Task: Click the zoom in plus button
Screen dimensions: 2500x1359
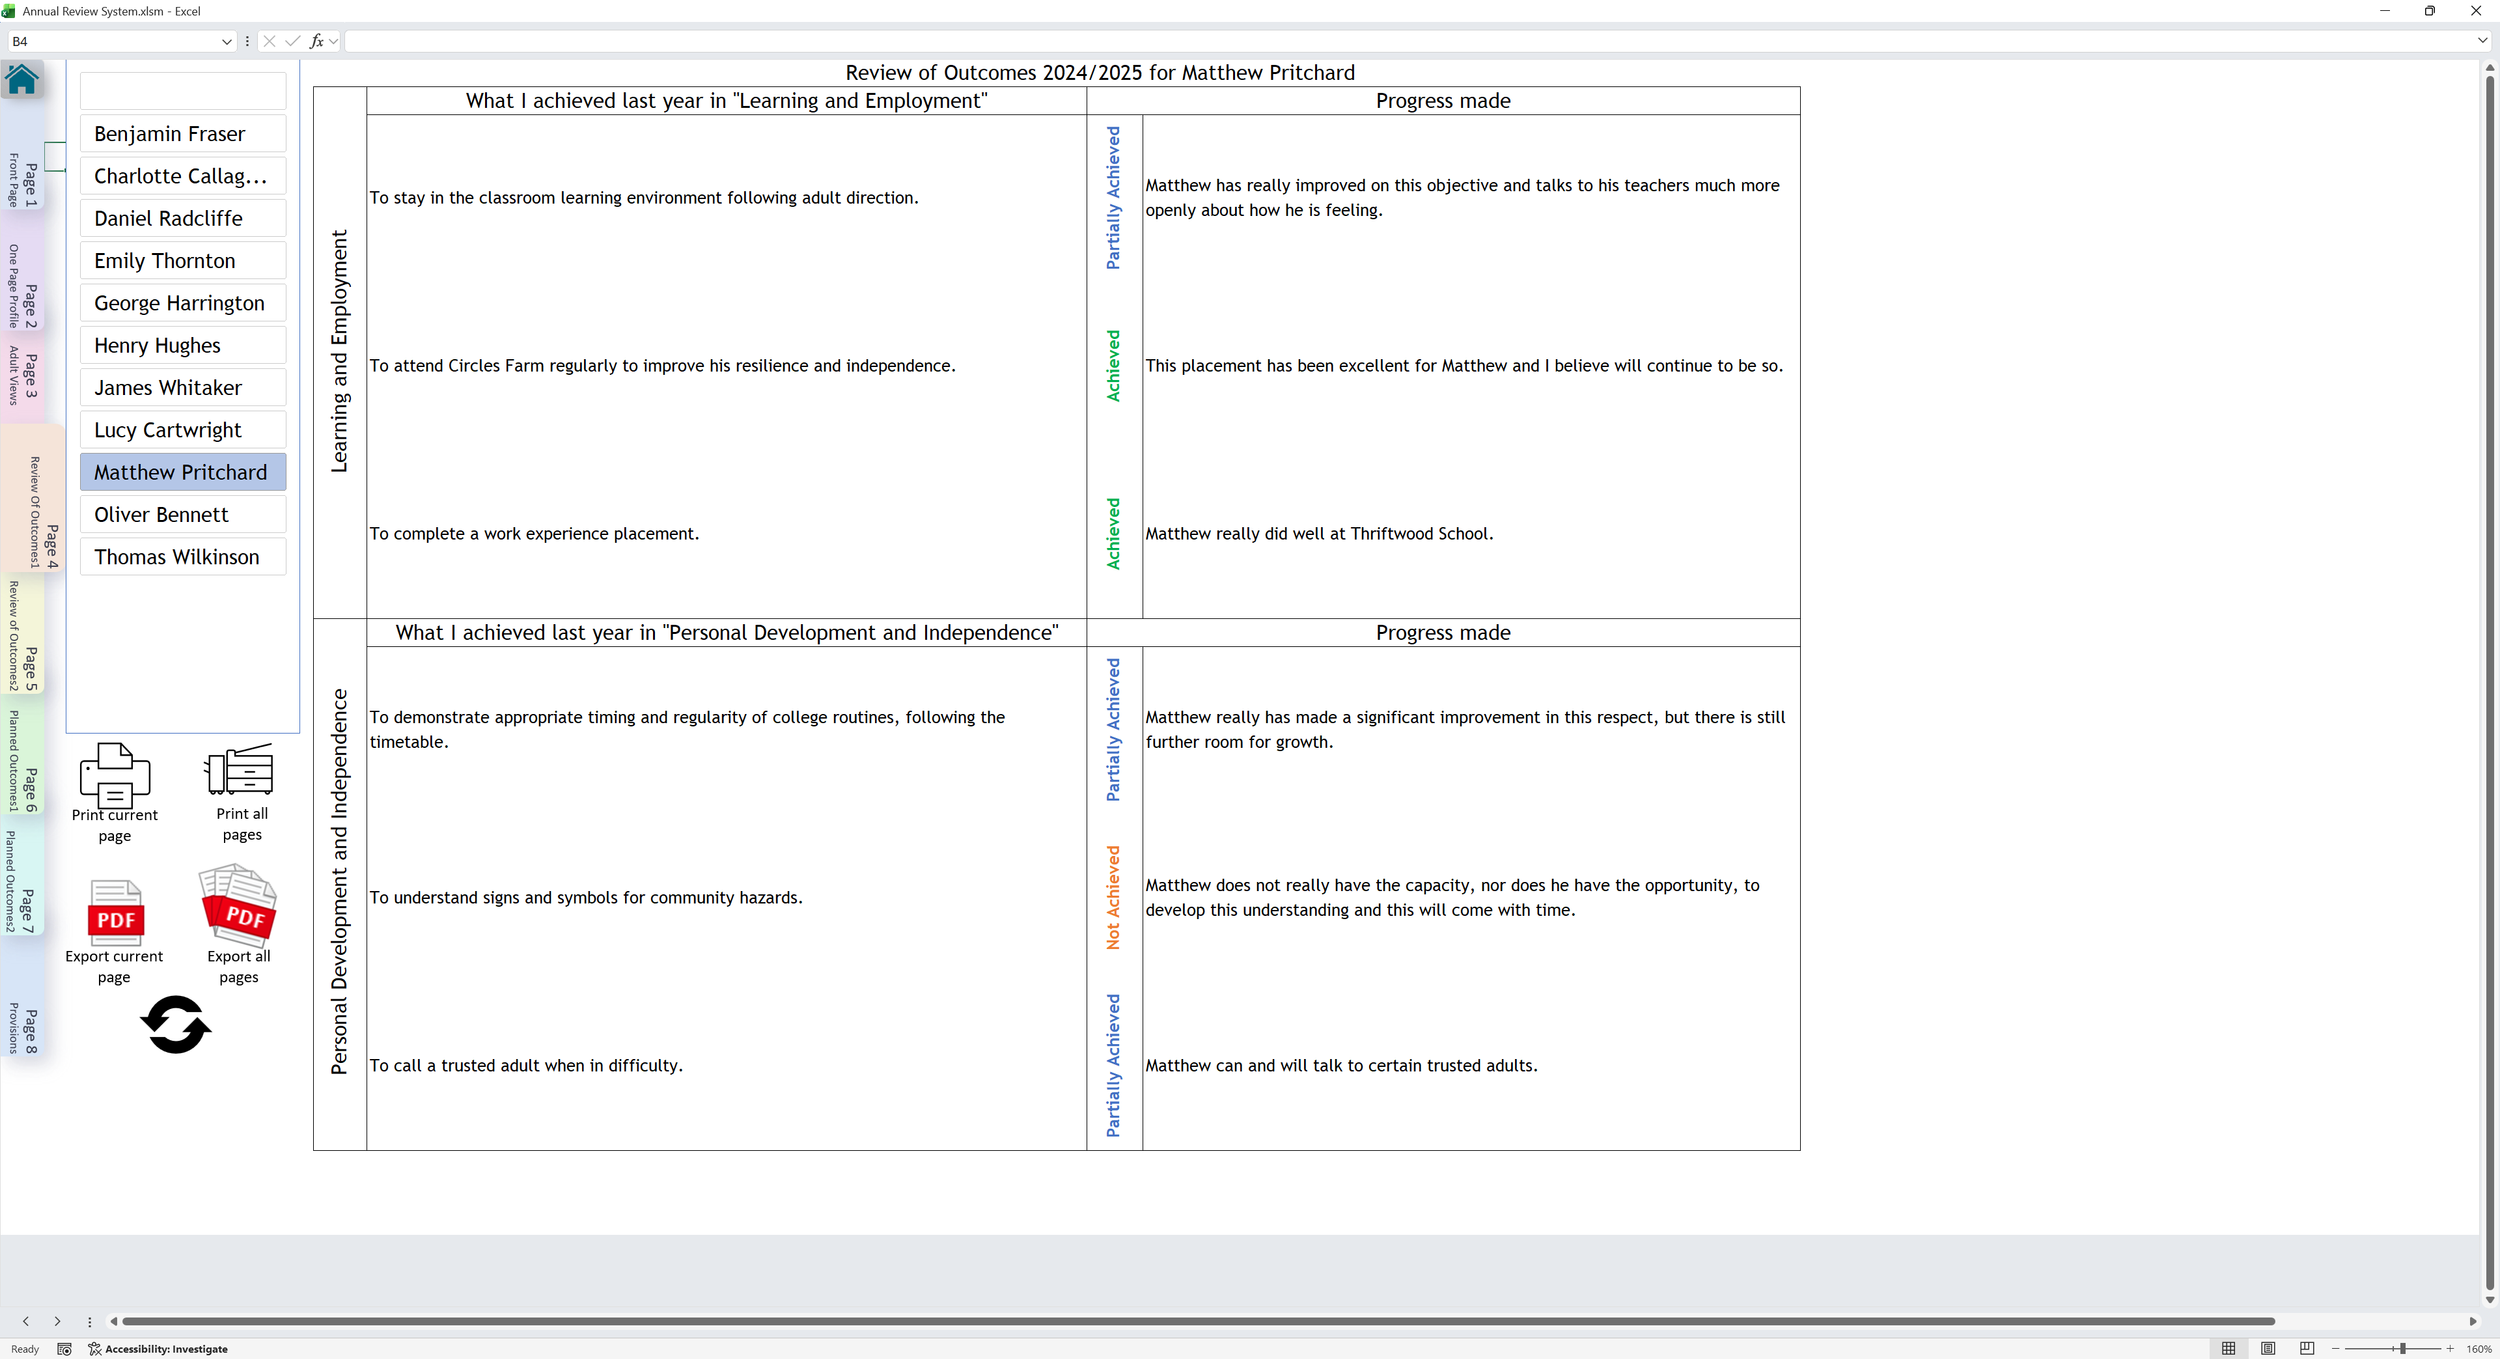Action: pyautogui.click(x=2450, y=1349)
